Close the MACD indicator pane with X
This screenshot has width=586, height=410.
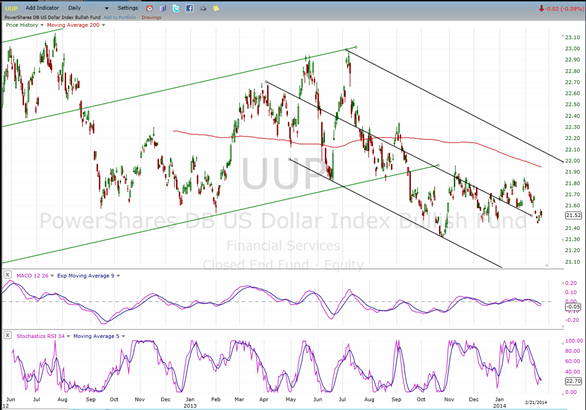tap(7, 275)
